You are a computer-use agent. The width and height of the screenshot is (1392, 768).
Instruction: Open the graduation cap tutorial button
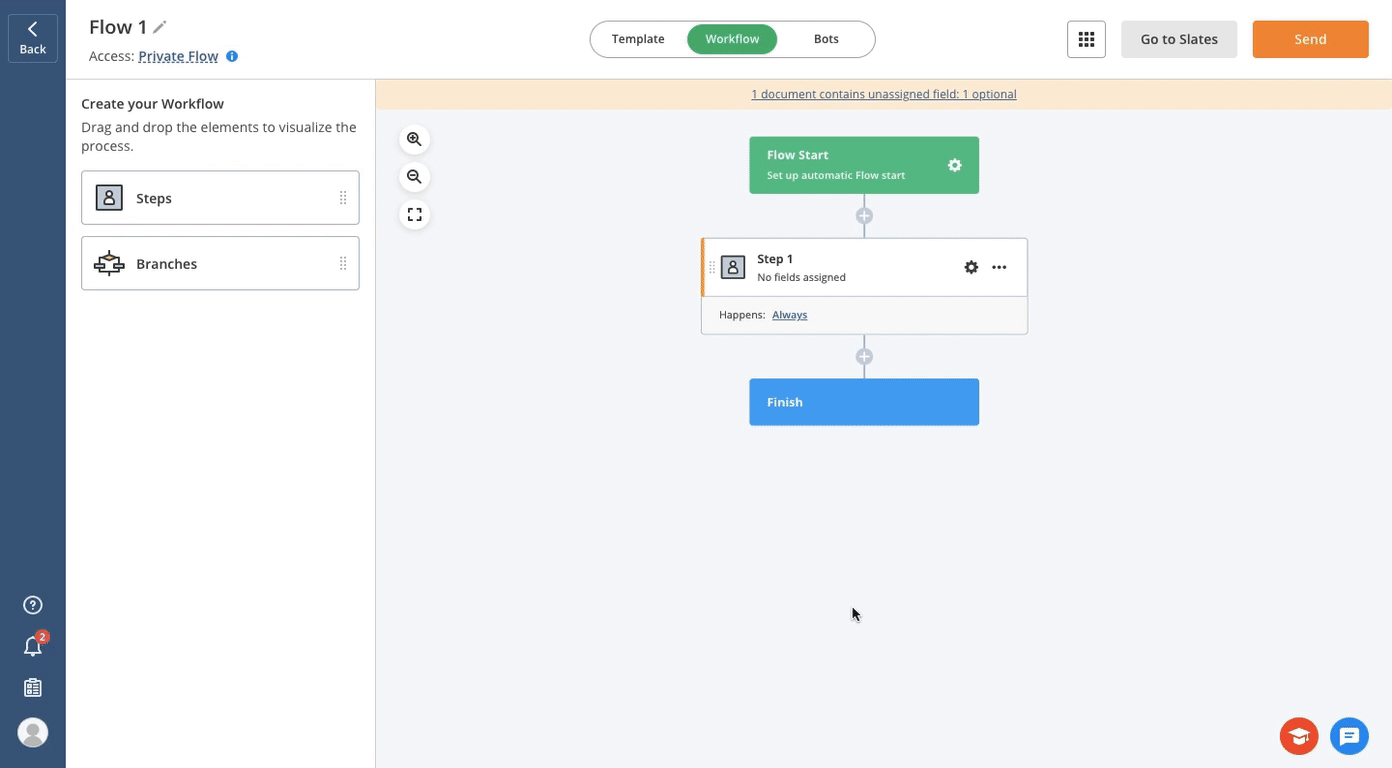click(1298, 737)
